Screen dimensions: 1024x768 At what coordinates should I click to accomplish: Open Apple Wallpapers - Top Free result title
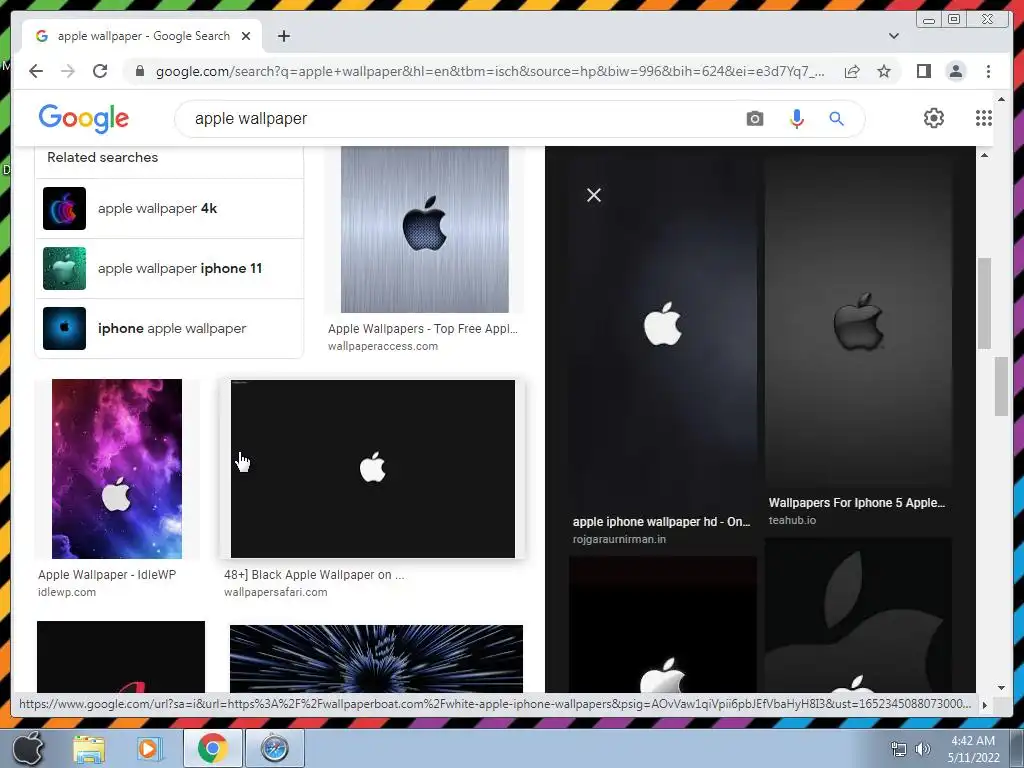423,328
